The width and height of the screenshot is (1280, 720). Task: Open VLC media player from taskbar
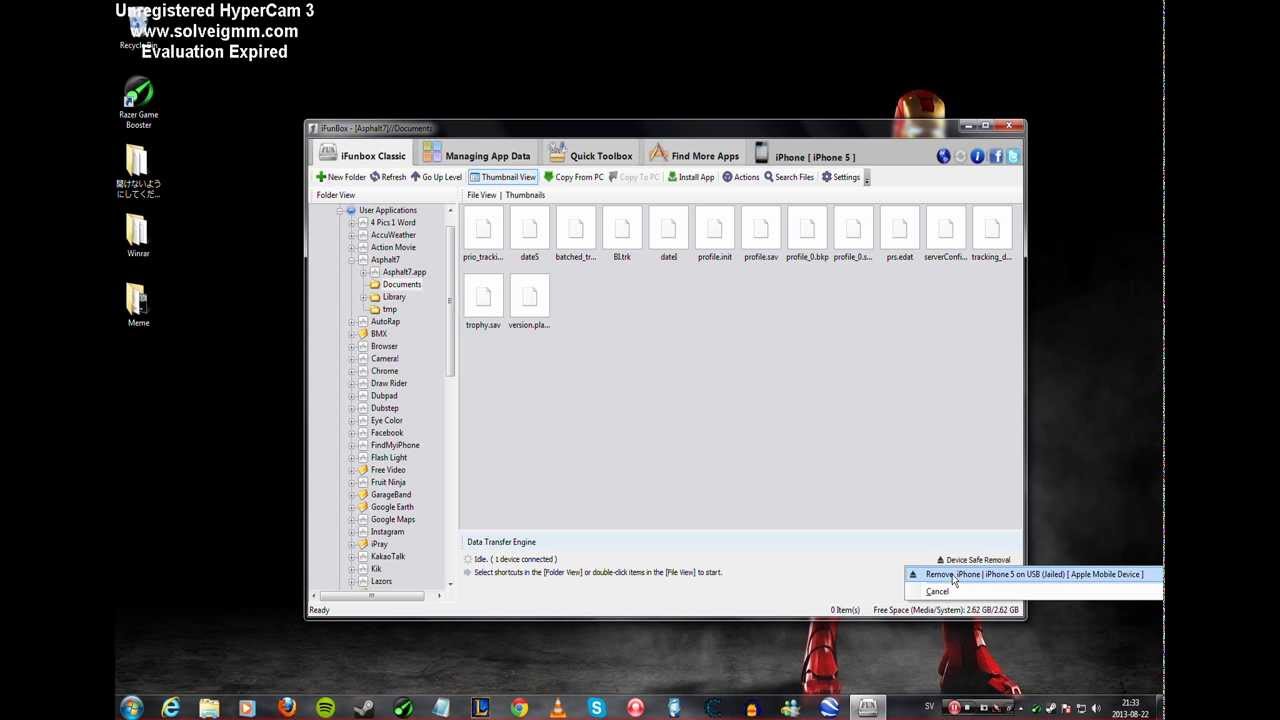(x=558, y=708)
